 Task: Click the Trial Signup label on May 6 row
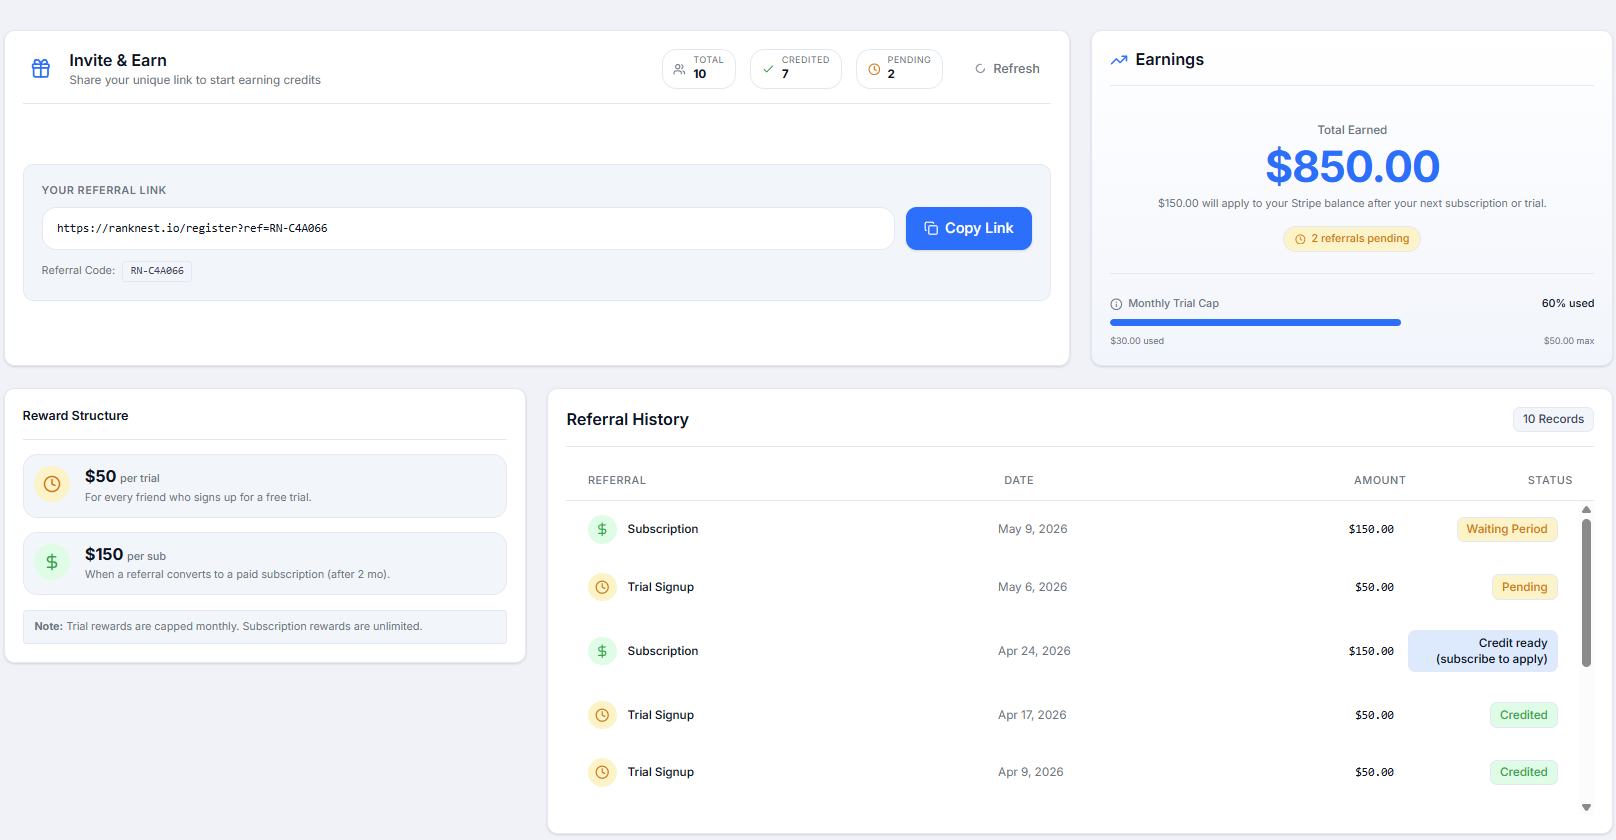pyautogui.click(x=661, y=587)
